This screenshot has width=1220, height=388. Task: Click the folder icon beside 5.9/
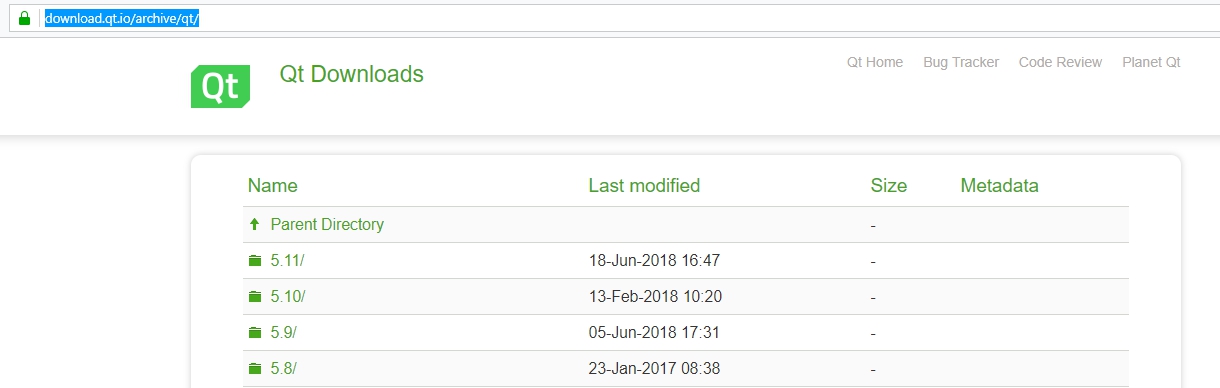click(x=254, y=333)
